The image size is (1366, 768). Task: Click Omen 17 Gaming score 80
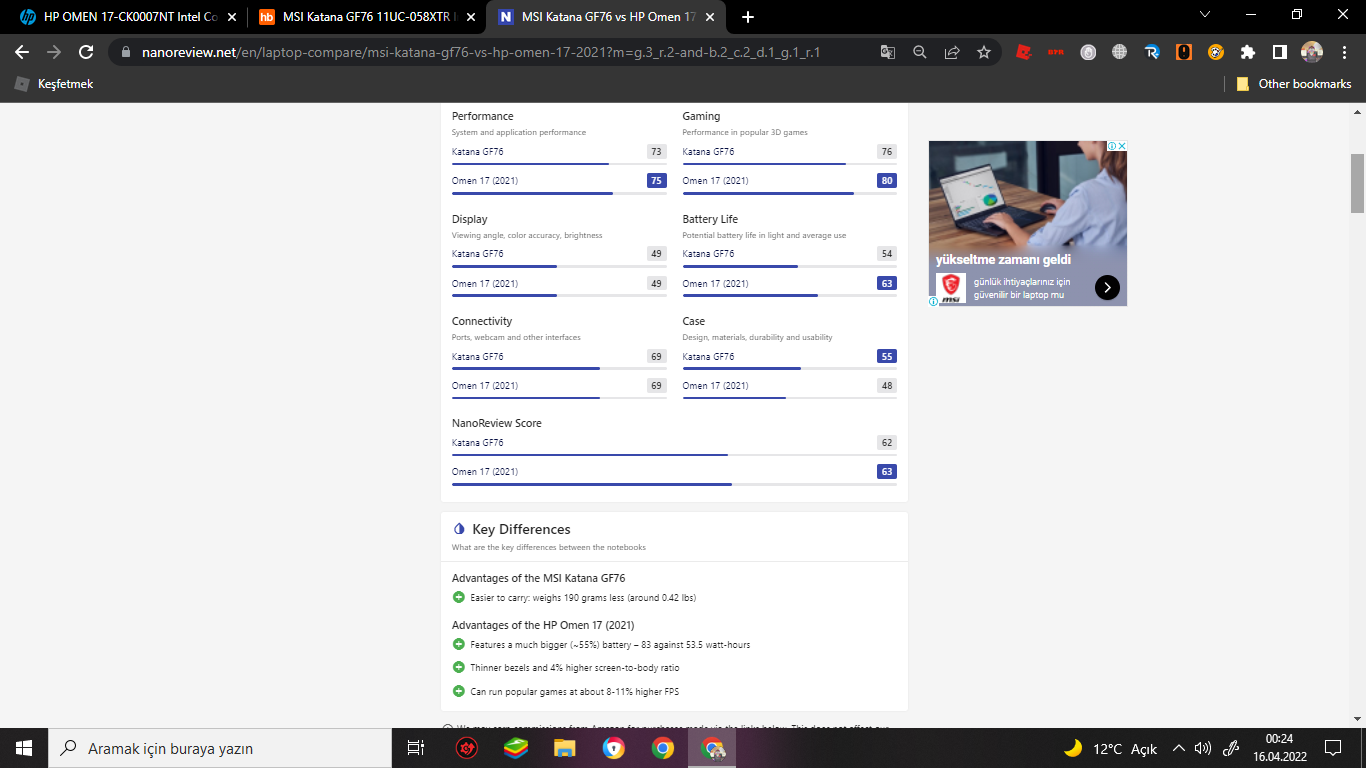coord(887,181)
